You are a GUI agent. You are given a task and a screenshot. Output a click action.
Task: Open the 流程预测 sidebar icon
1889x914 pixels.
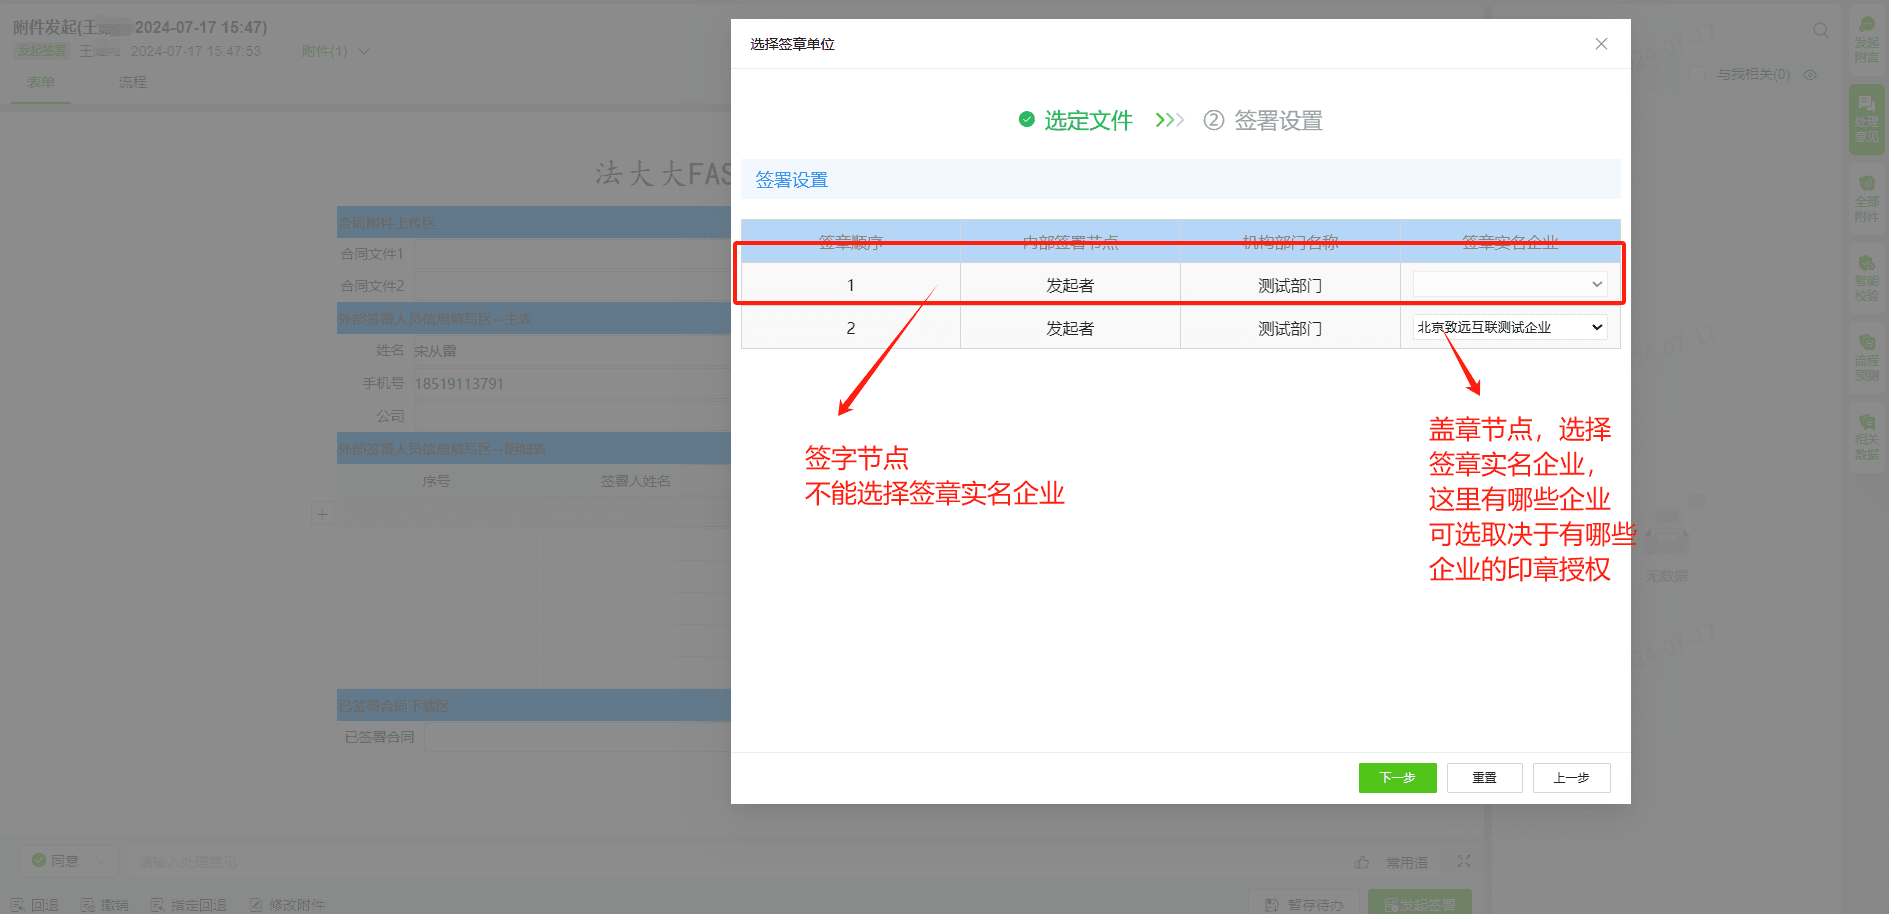(1866, 357)
